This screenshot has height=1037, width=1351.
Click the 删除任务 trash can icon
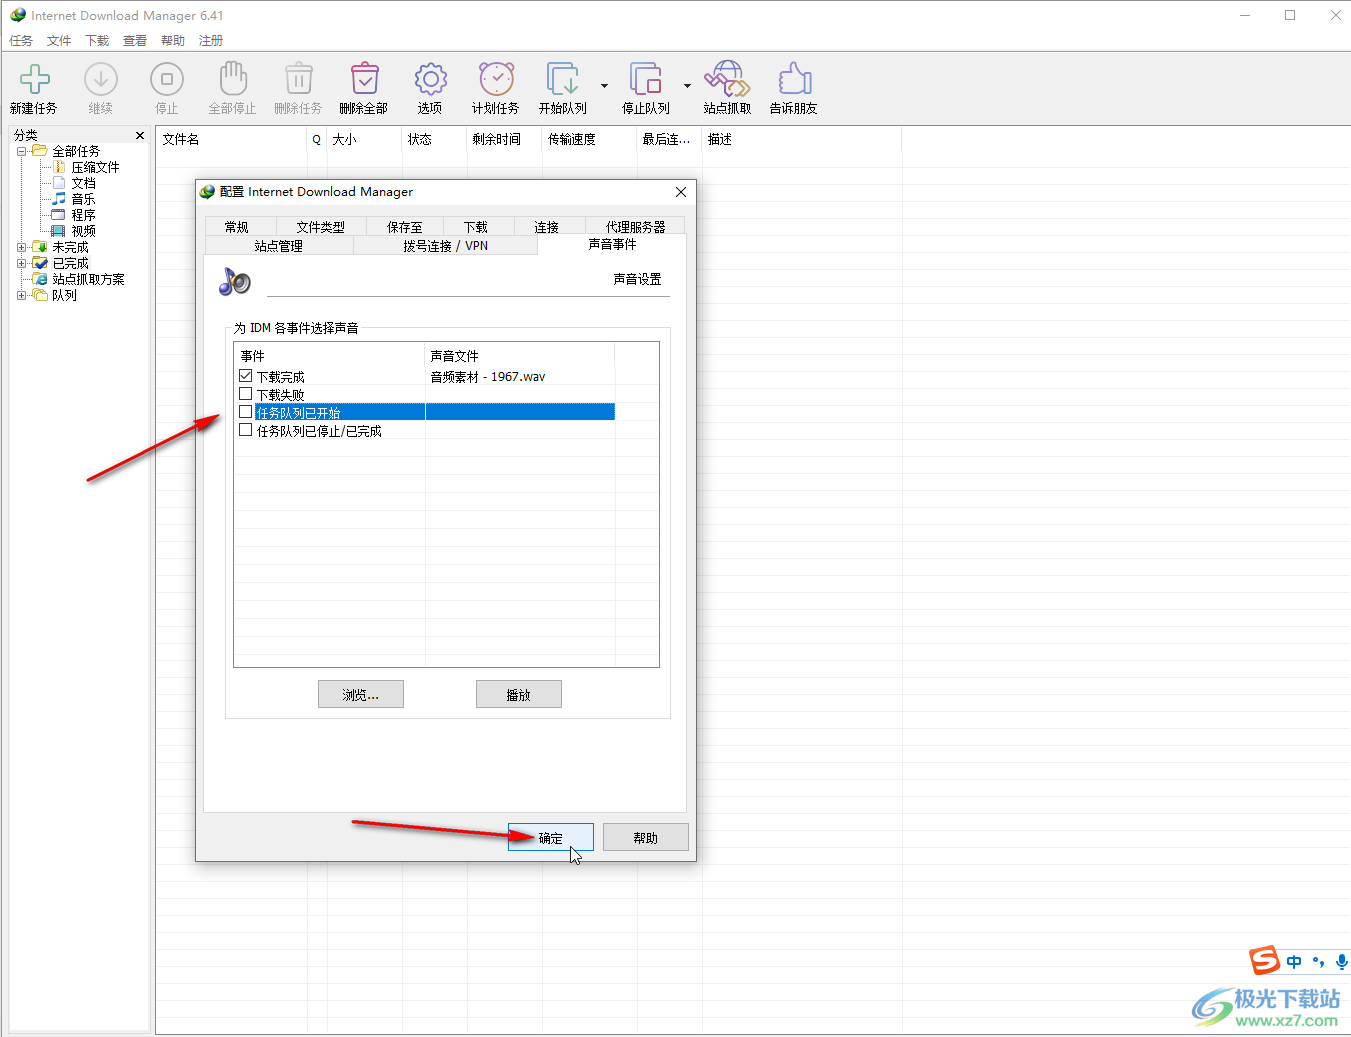pos(298,79)
